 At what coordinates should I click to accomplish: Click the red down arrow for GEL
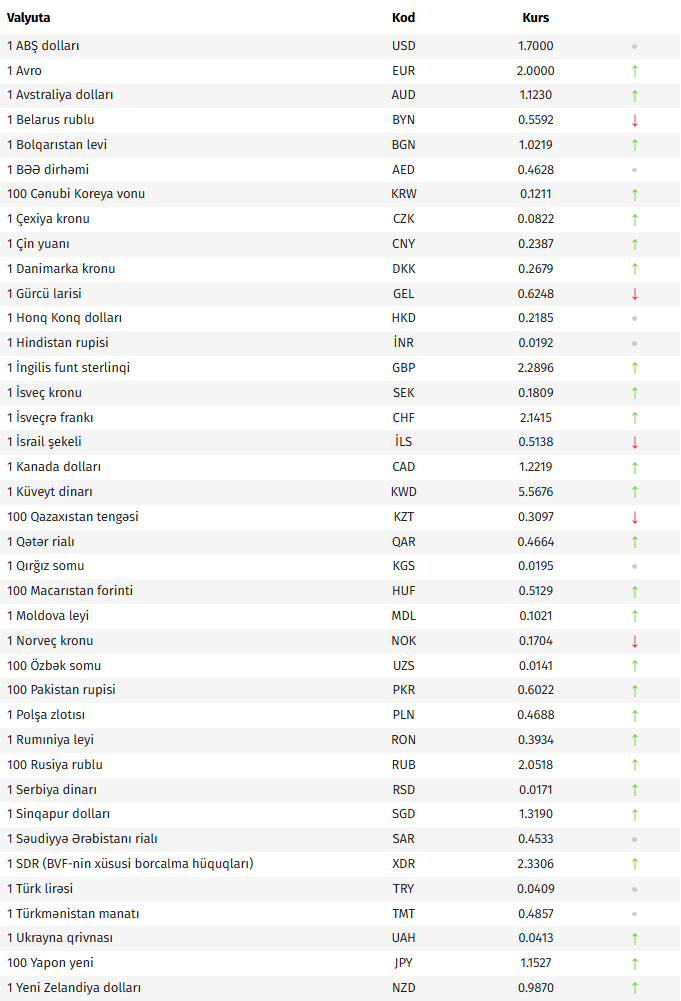pos(634,294)
